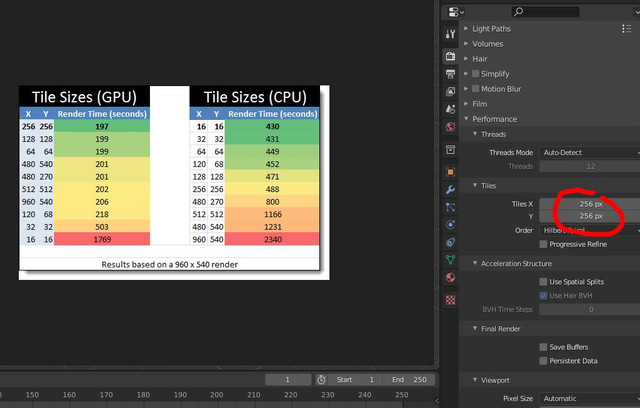Click the Threads count field
The height and width of the screenshot is (408, 640).
pos(589,166)
